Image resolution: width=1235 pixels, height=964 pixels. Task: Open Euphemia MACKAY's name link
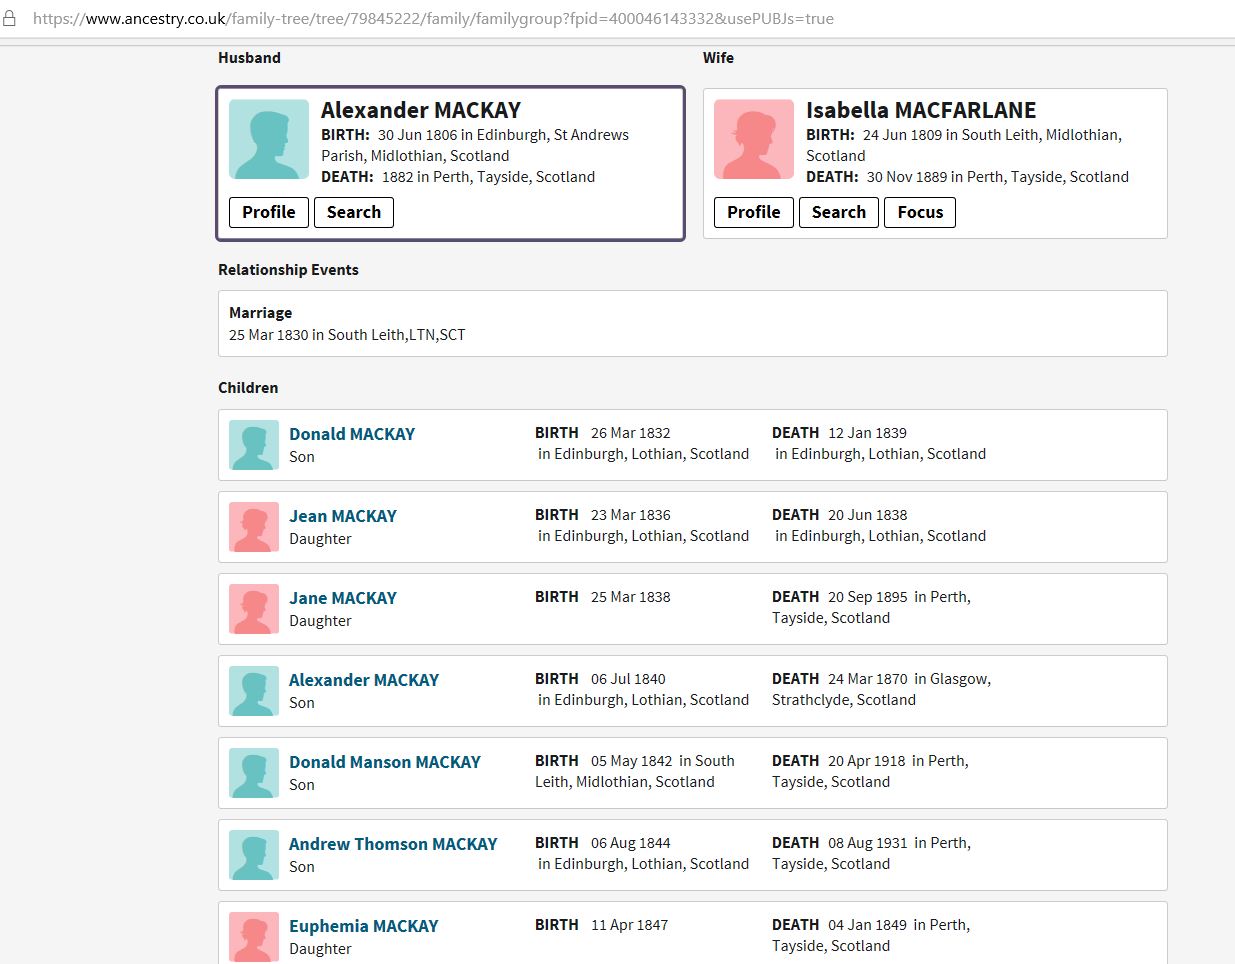(363, 926)
